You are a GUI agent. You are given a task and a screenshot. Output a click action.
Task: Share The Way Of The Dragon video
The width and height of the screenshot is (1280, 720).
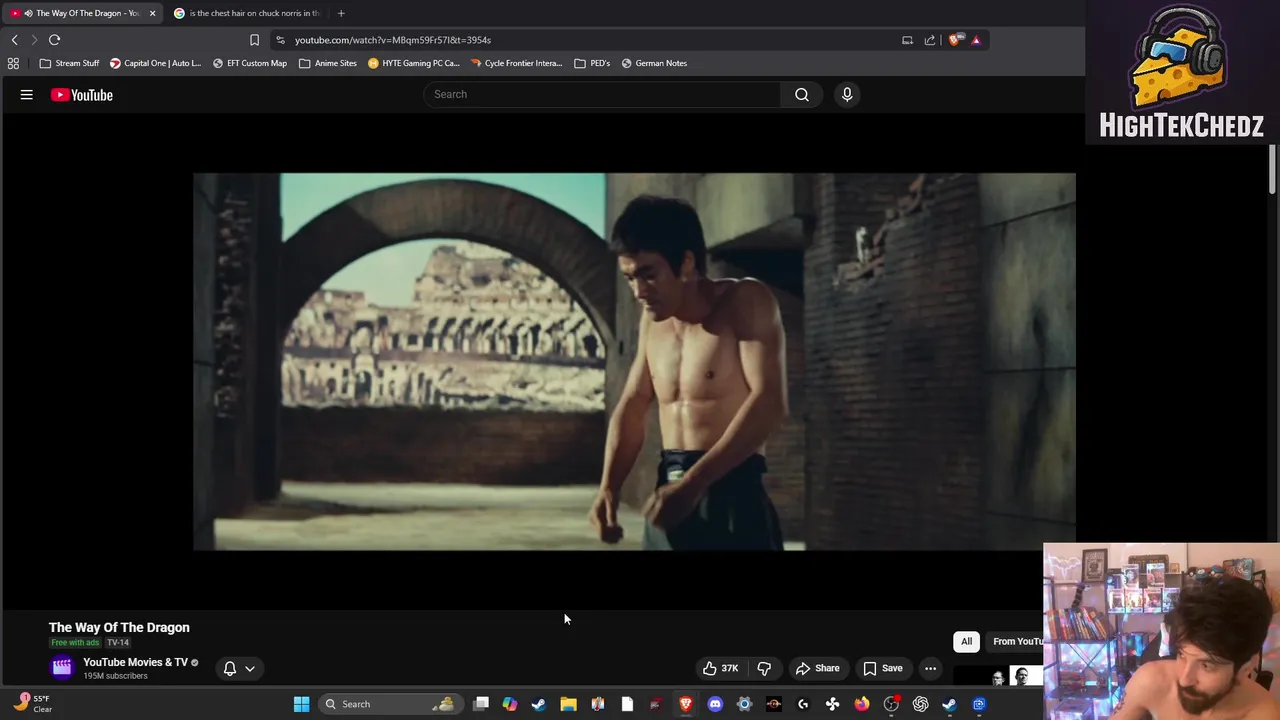tap(817, 668)
